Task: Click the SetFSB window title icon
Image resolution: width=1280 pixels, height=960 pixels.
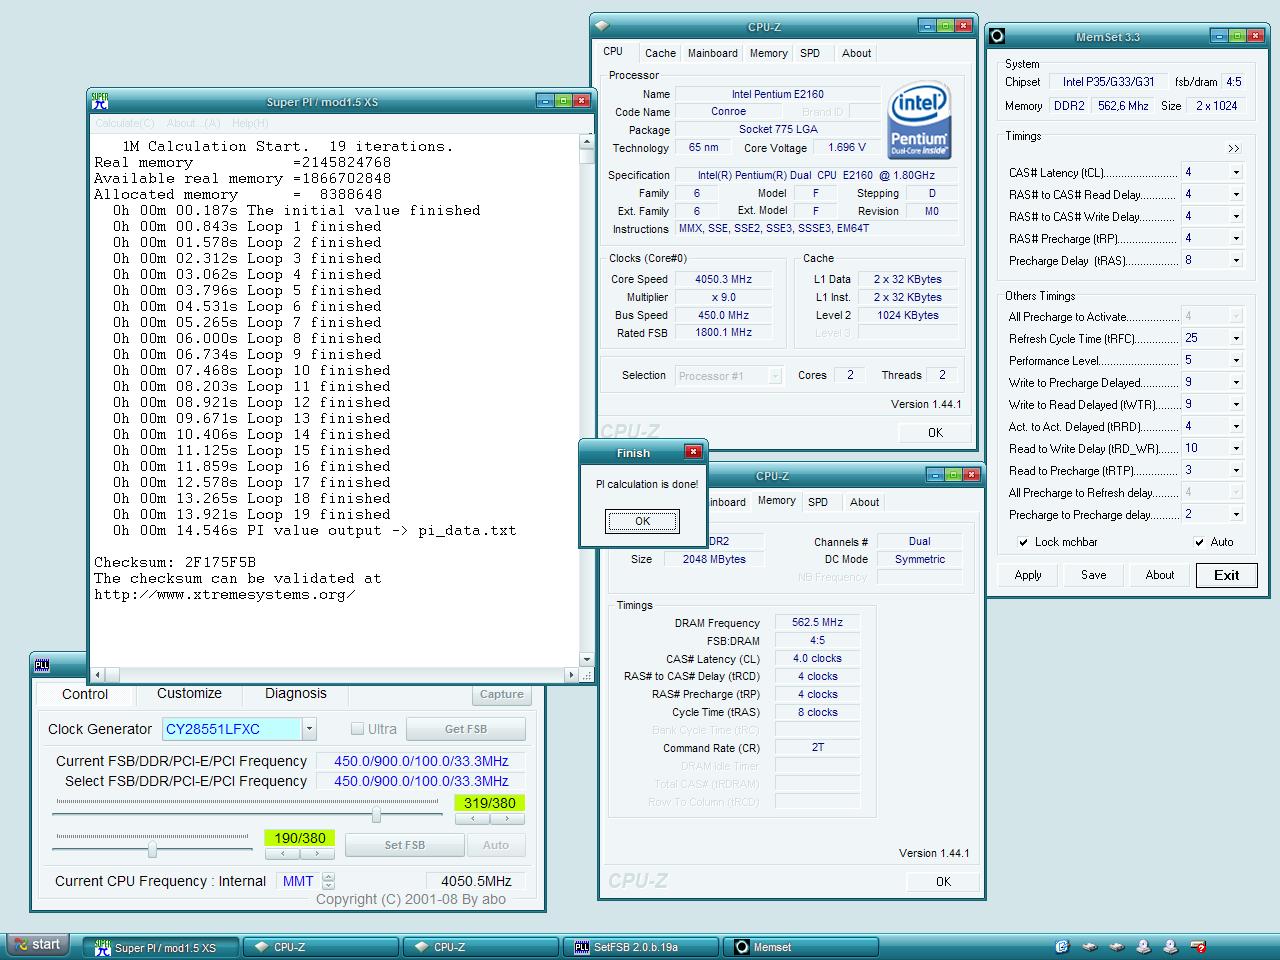Action: pos(42,665)
